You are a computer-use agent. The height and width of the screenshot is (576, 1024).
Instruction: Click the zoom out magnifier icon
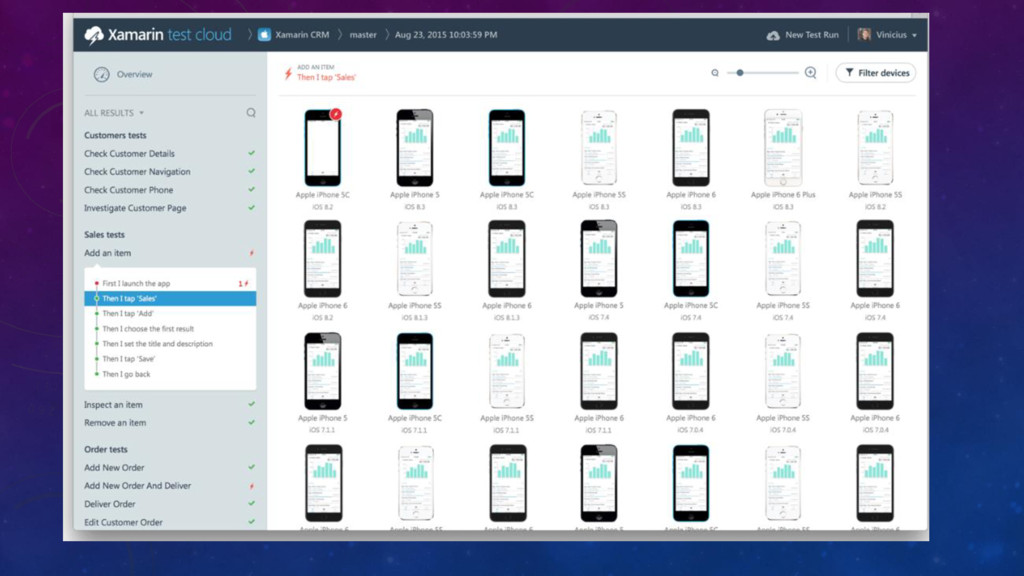tap(715, 73)
